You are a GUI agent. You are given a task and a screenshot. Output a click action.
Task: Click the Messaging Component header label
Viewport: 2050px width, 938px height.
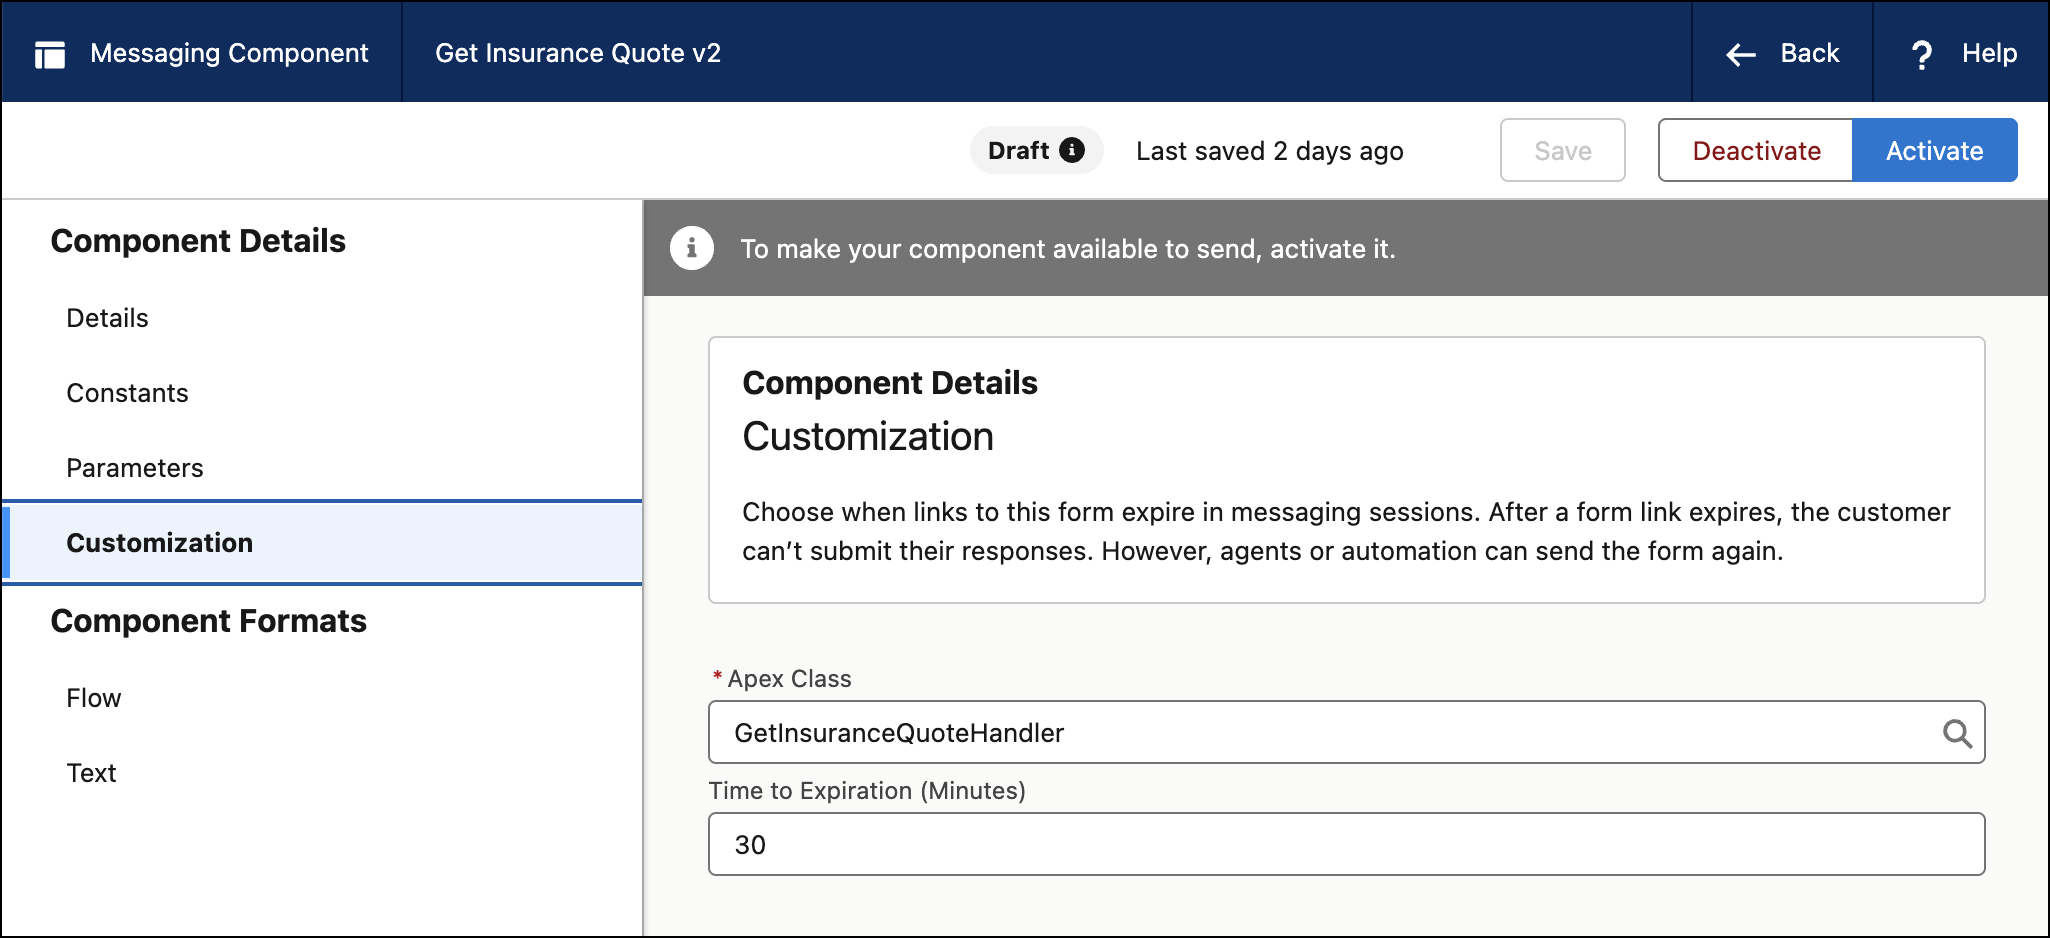pyautogui.click(x=229, y=53)
